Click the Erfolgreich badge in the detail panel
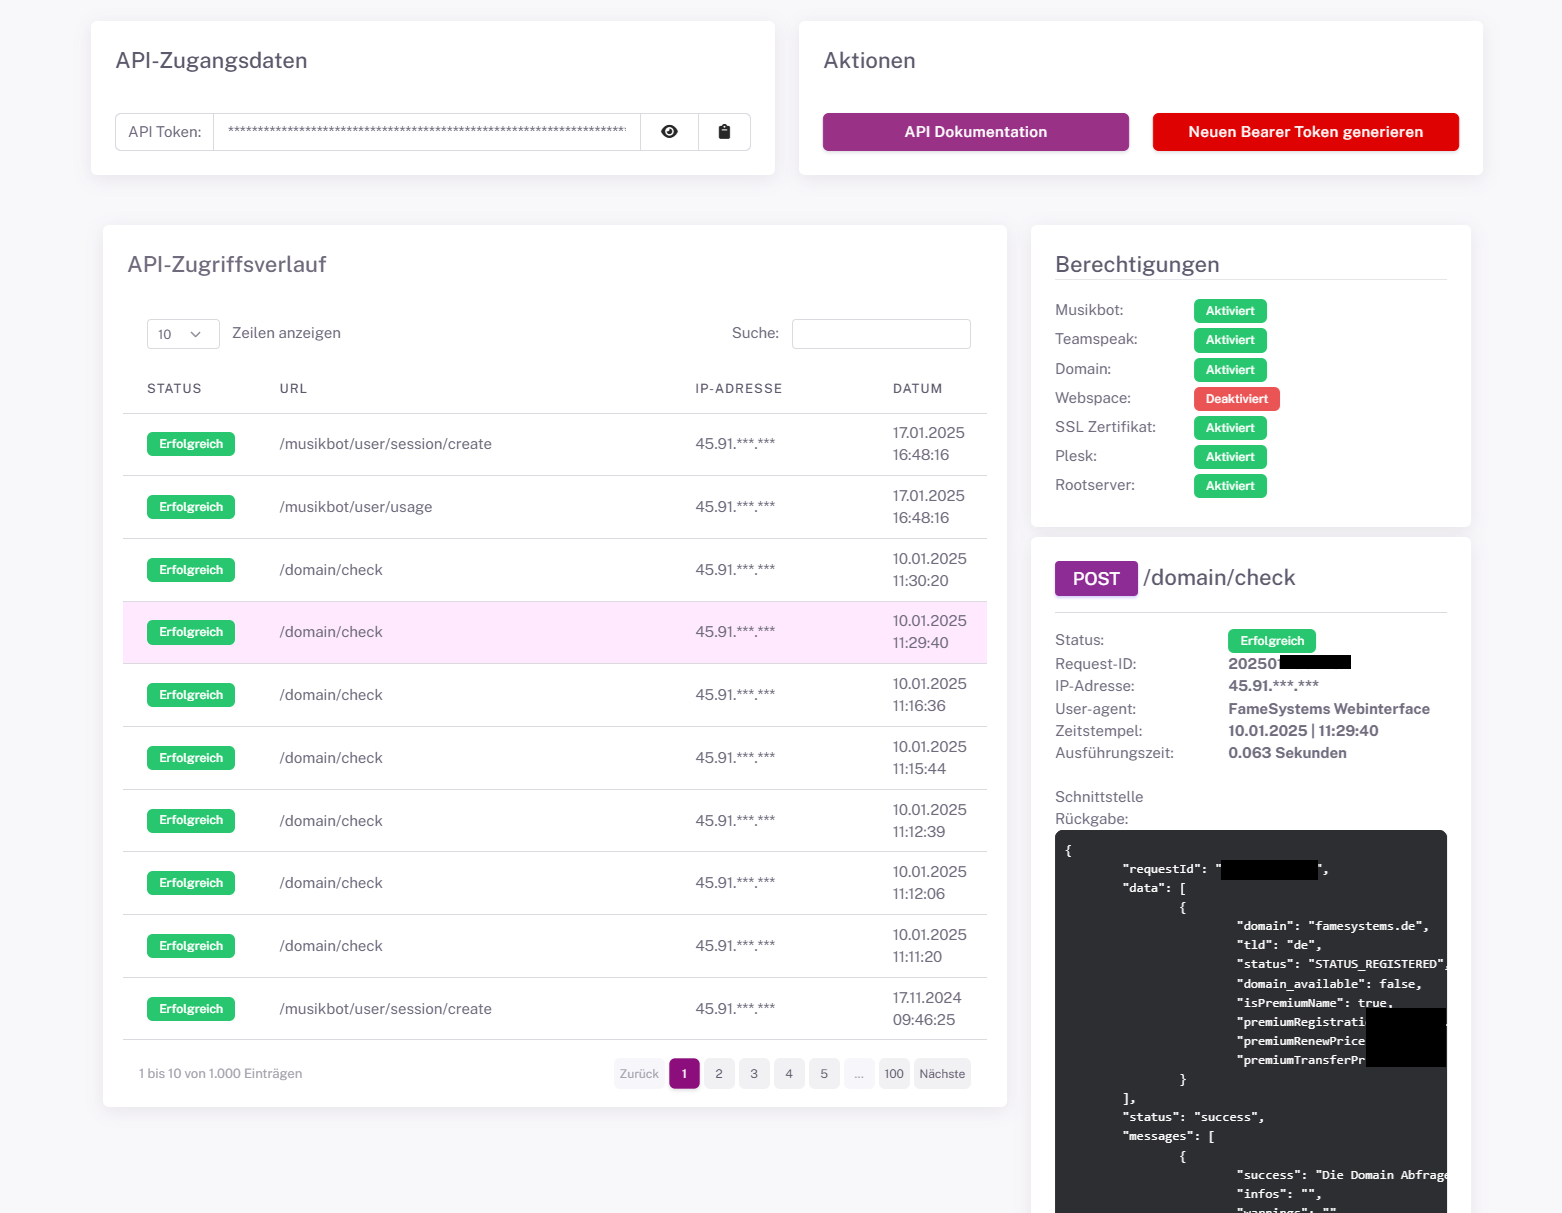This screenshot has height=1213, width=1562. click(x=1271, y=640)
